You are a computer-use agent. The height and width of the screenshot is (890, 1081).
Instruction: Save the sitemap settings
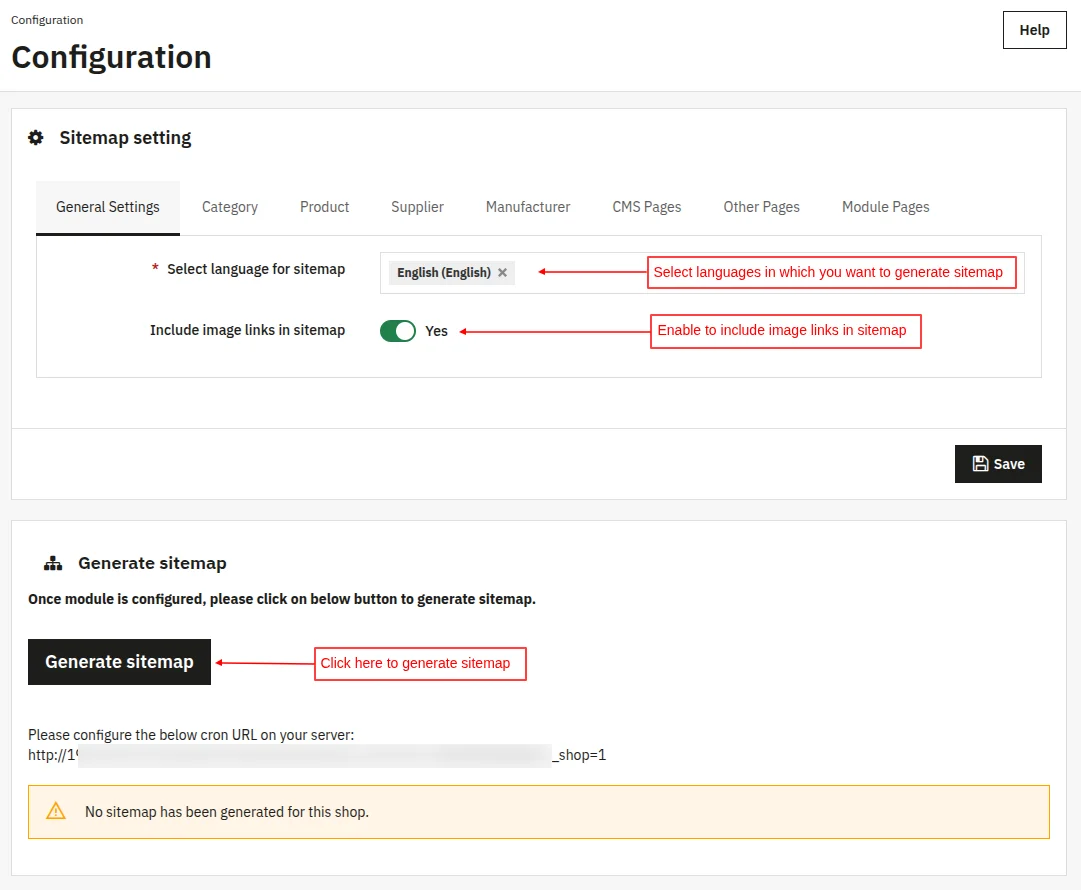click(x=998, y=464)
